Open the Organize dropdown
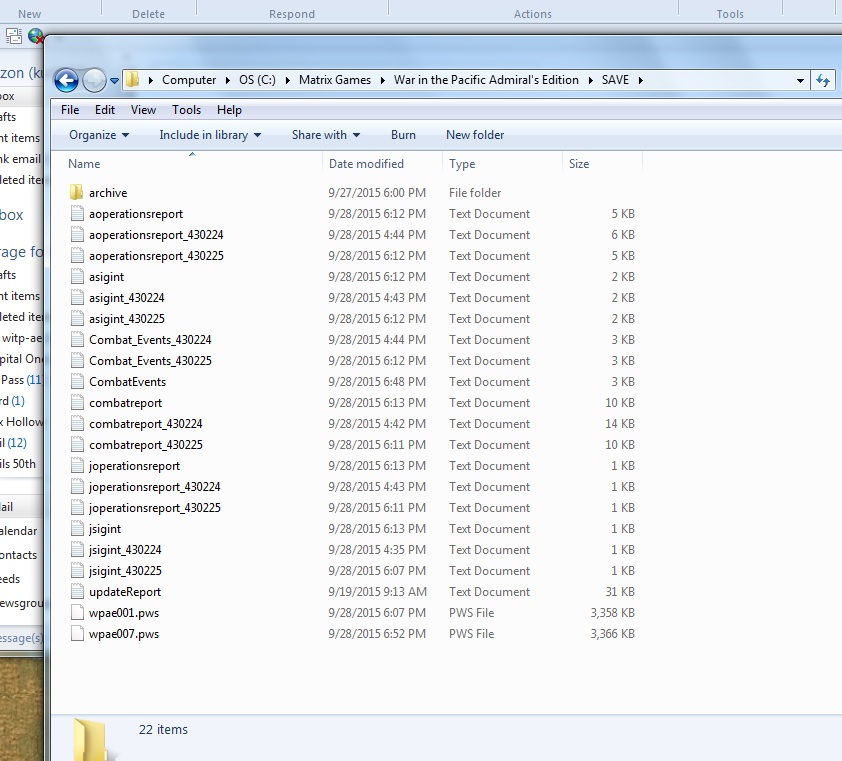This screenshot has height=761, width=842. coord(99,135)
